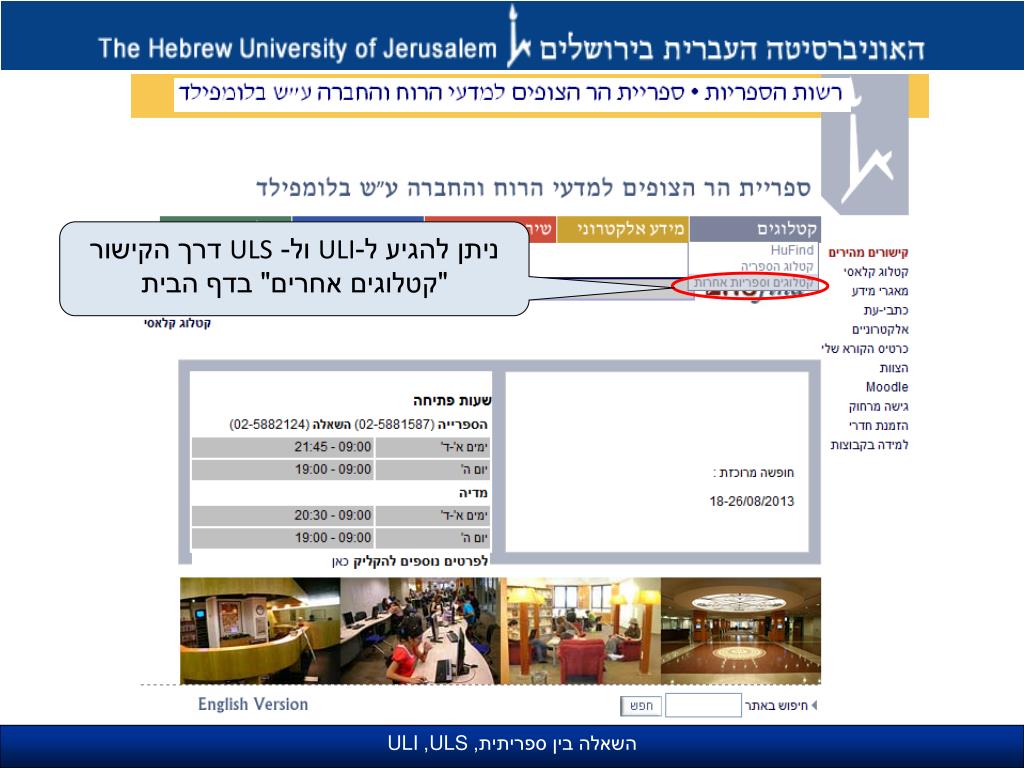Screen dimensions: 1024x768
Task: Click the reading lounge red armchairs photo
Action: (581, 631)
